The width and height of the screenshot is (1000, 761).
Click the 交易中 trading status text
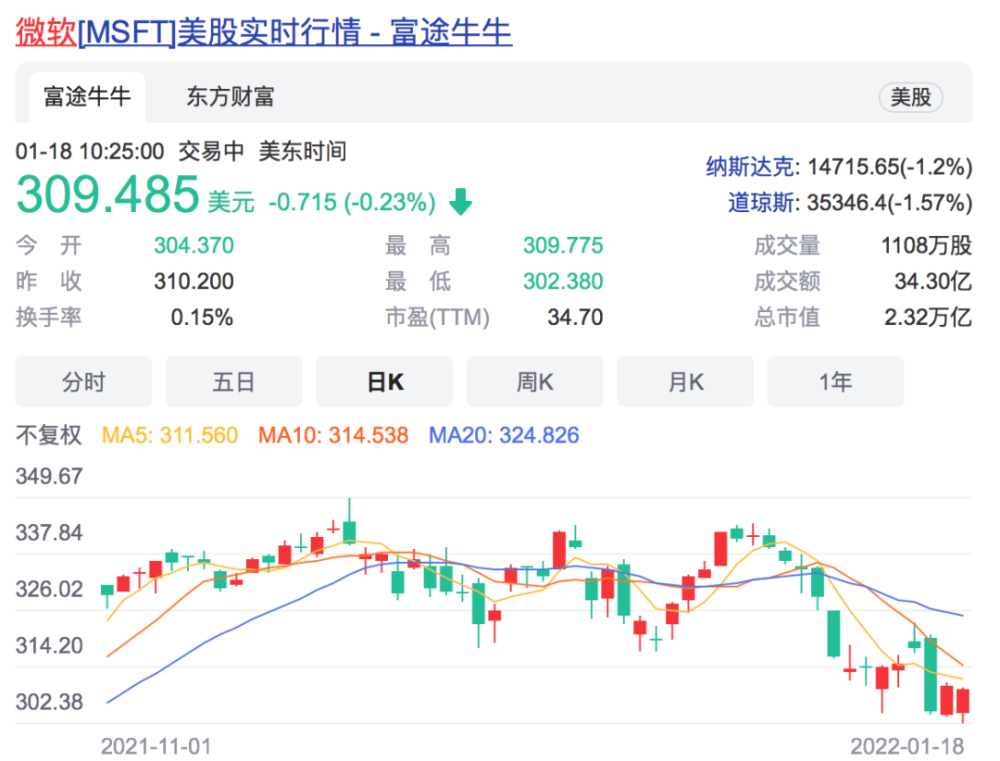click(211, 152)
